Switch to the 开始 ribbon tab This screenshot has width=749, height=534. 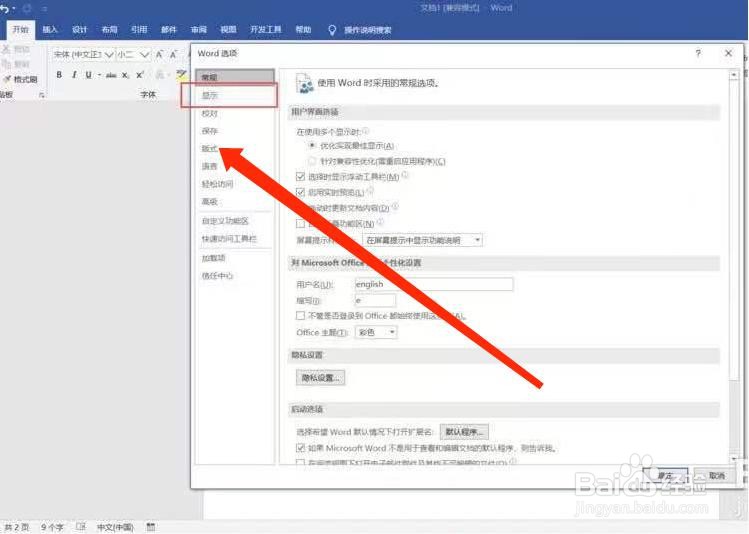[x=21, y=30]
